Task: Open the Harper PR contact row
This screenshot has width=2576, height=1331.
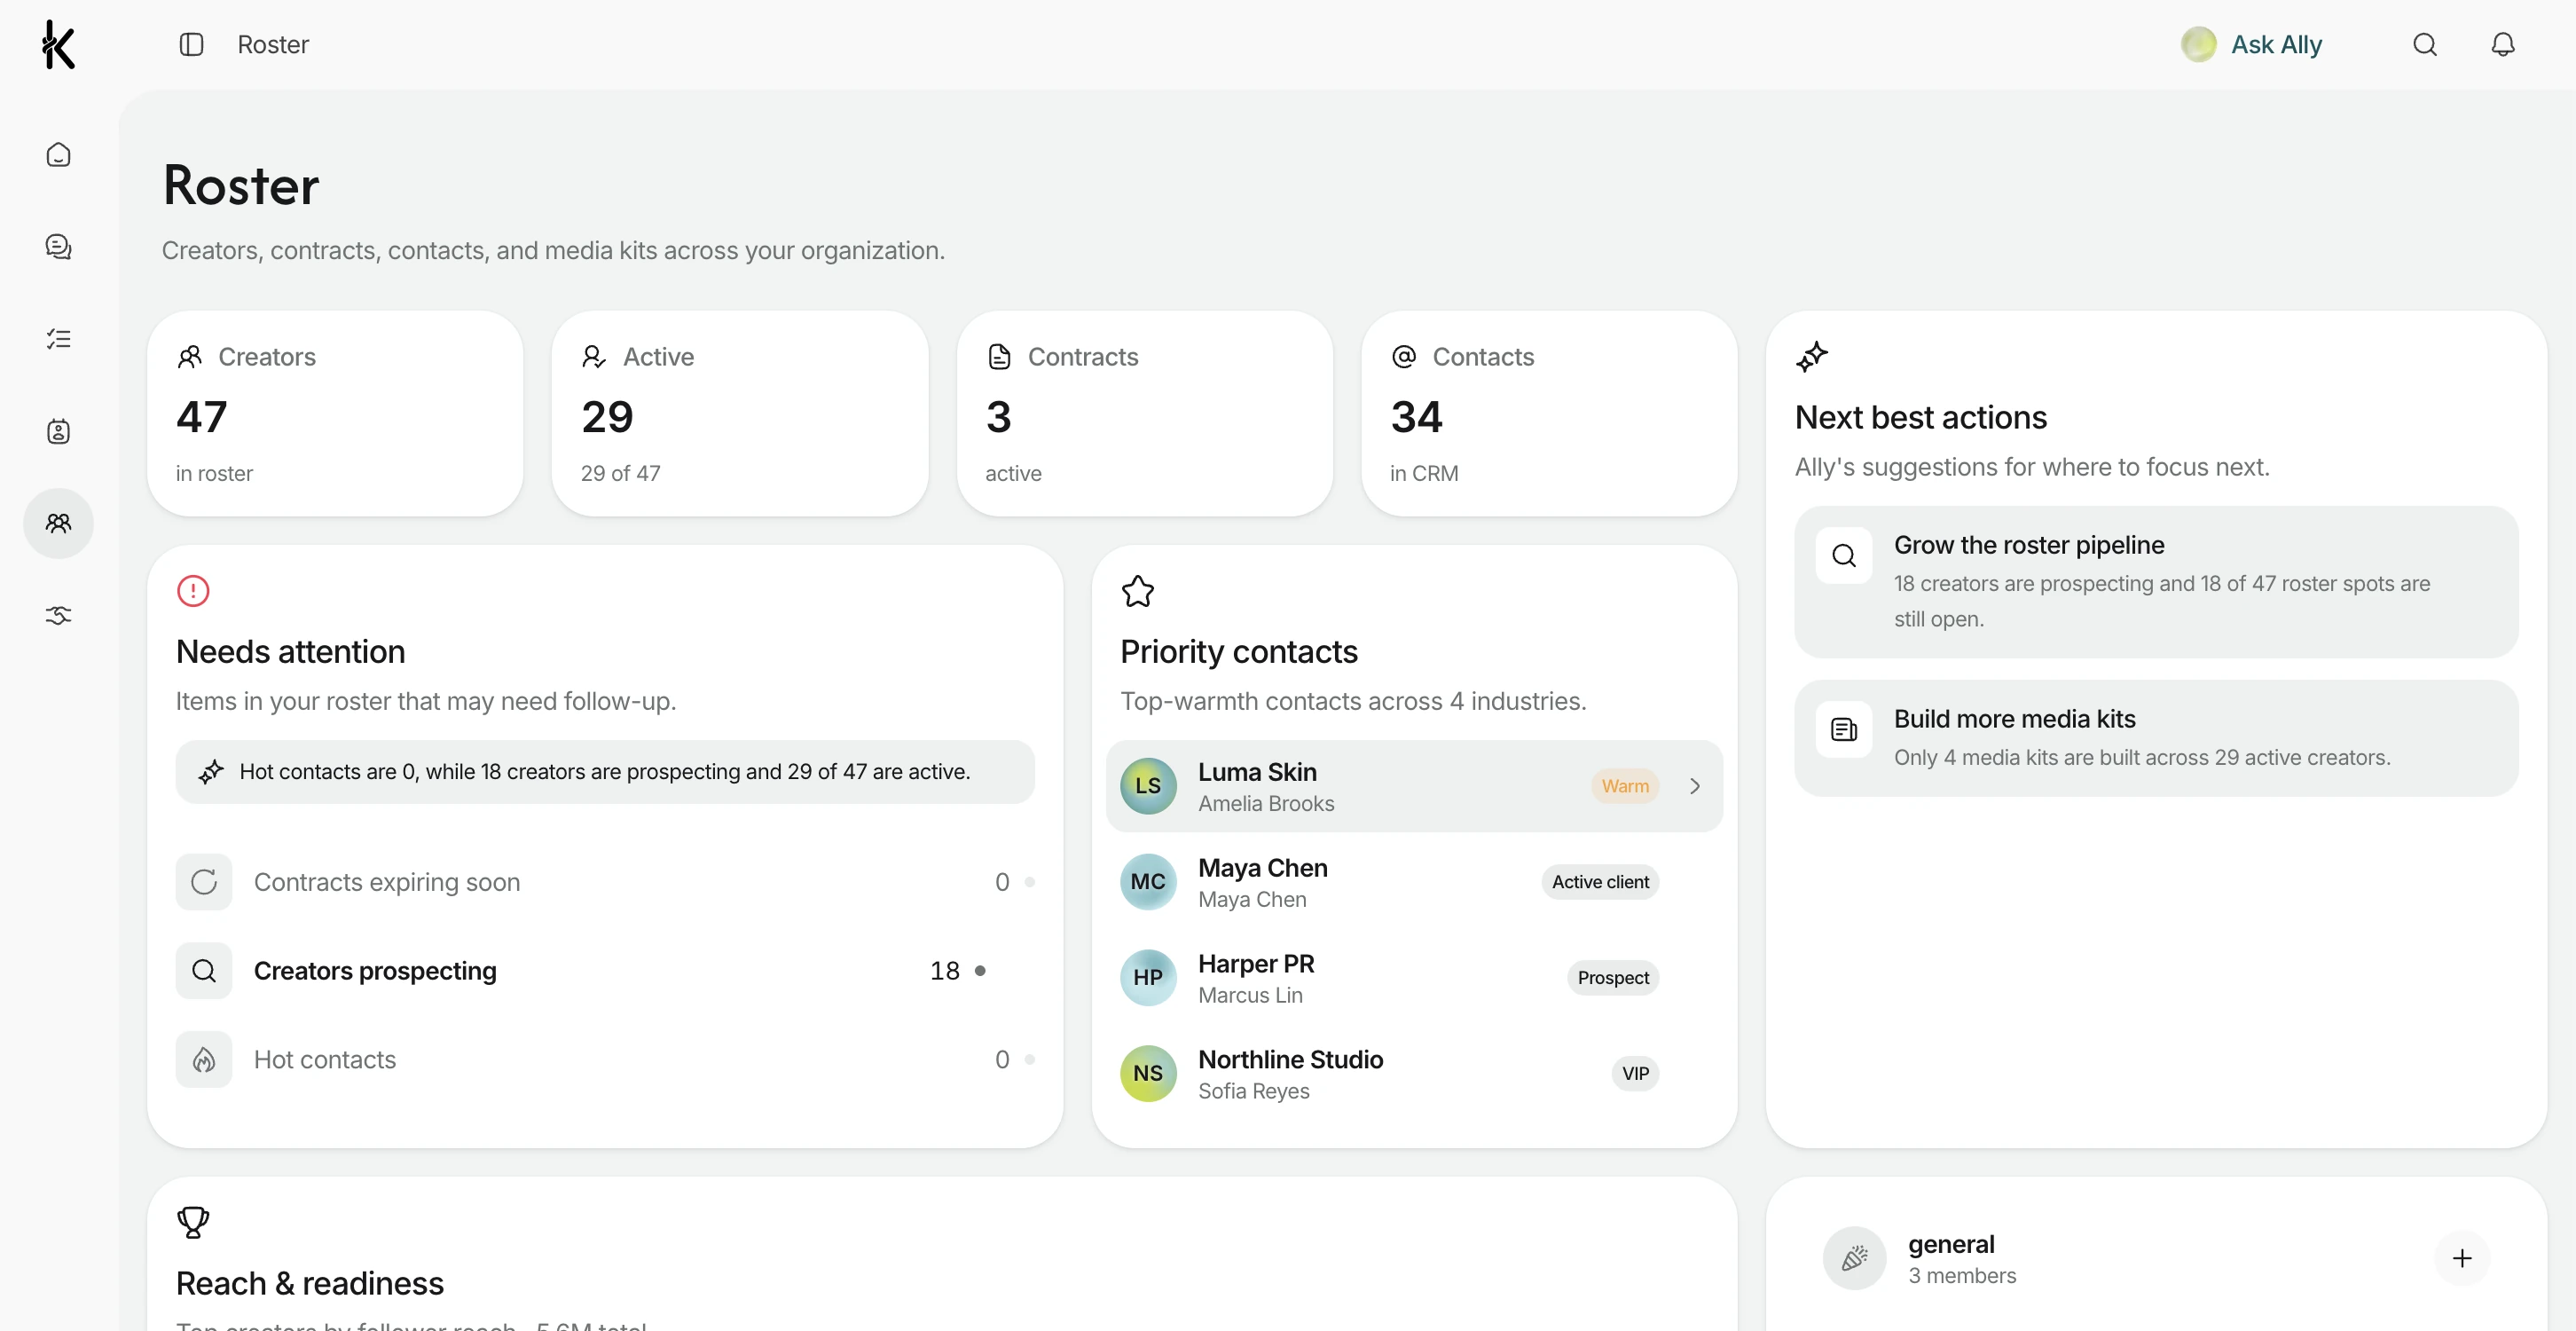Action: pyautogui.click(x=1414, y=978)
